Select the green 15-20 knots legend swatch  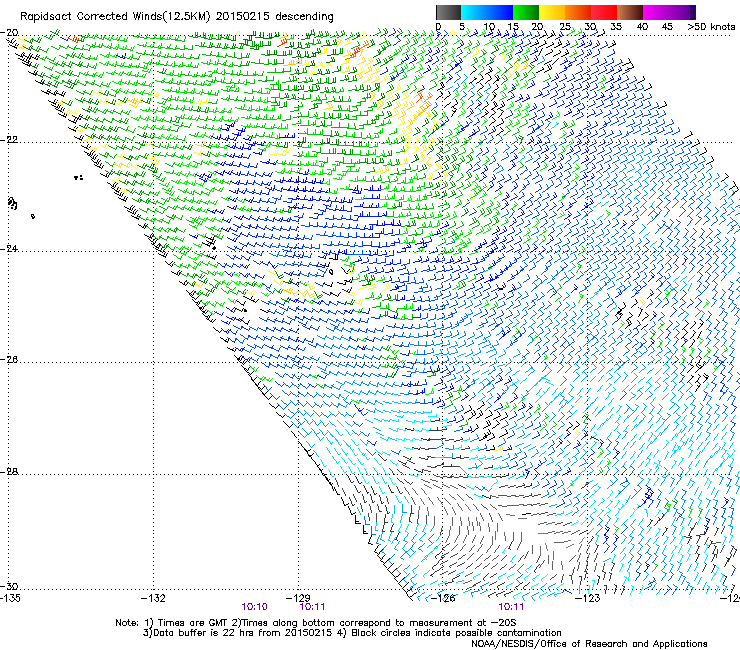[526, 12]
